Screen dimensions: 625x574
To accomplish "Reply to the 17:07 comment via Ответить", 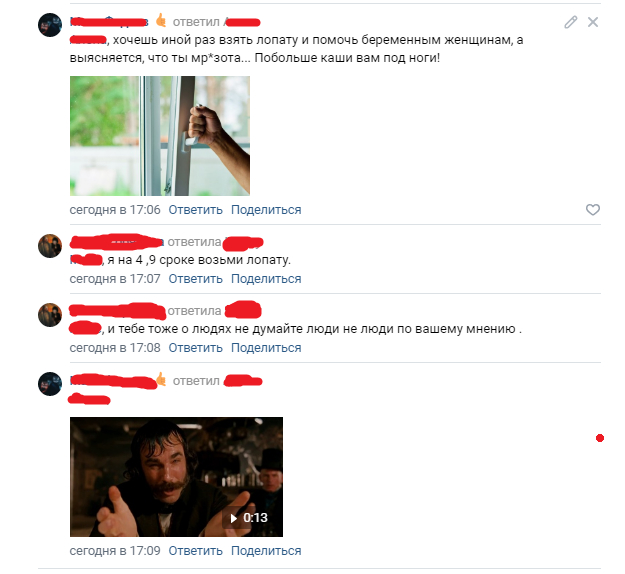I will pos(195,279).
